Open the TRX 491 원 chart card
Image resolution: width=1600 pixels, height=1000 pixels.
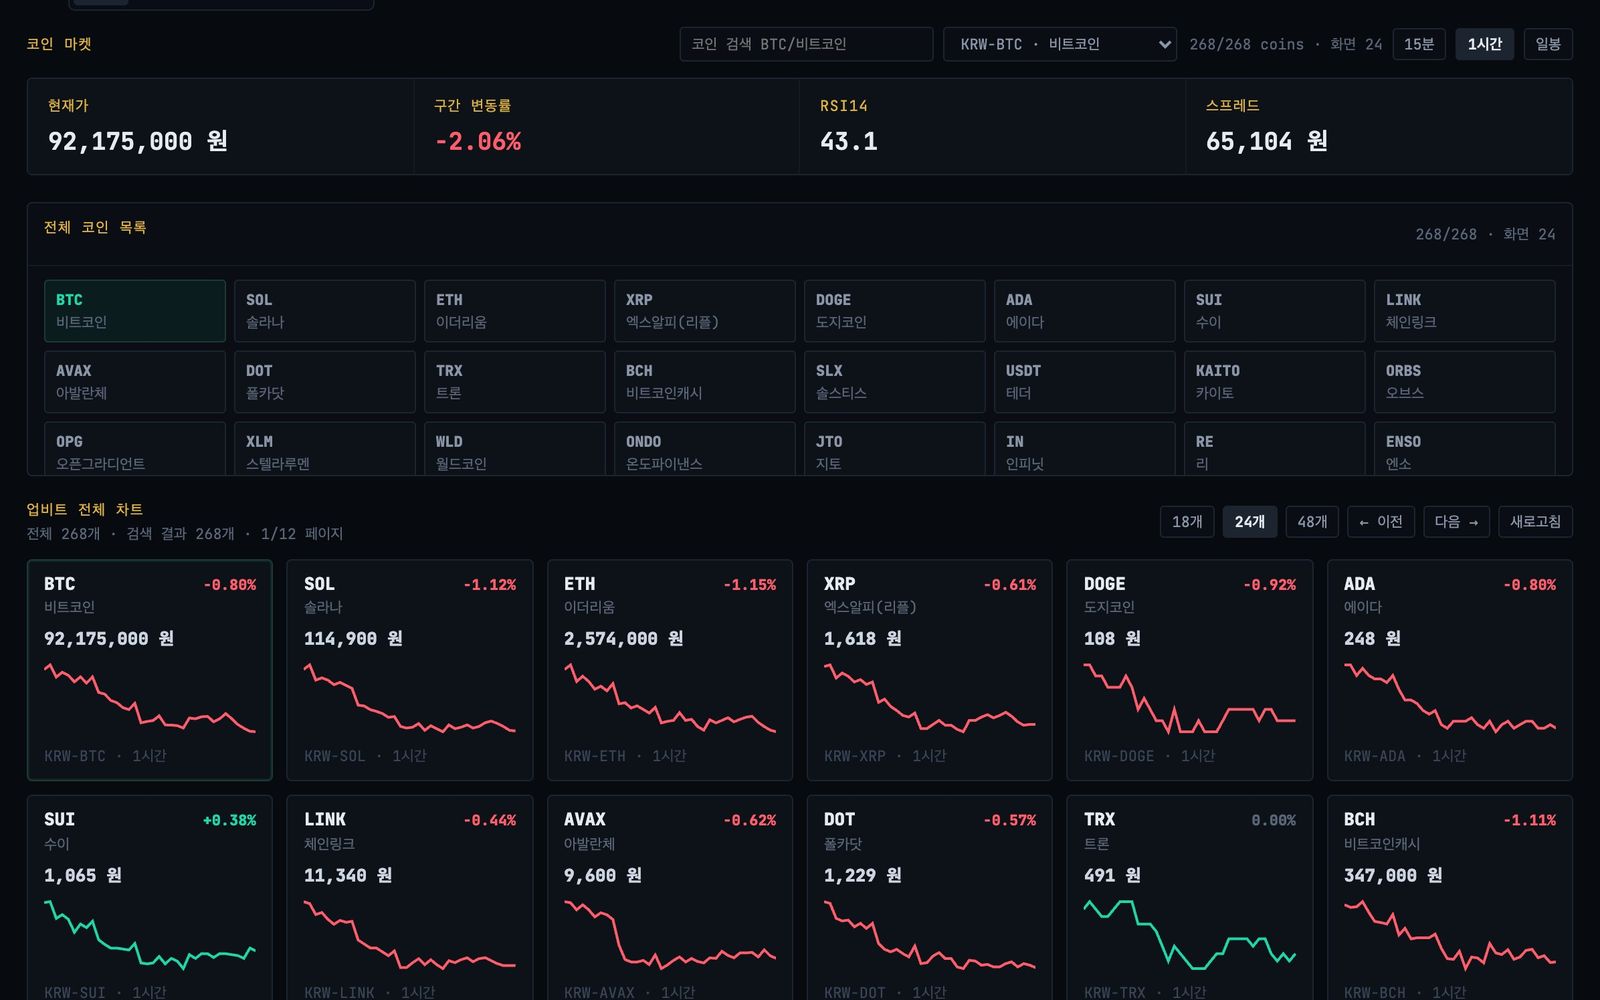coord(1190,898)
